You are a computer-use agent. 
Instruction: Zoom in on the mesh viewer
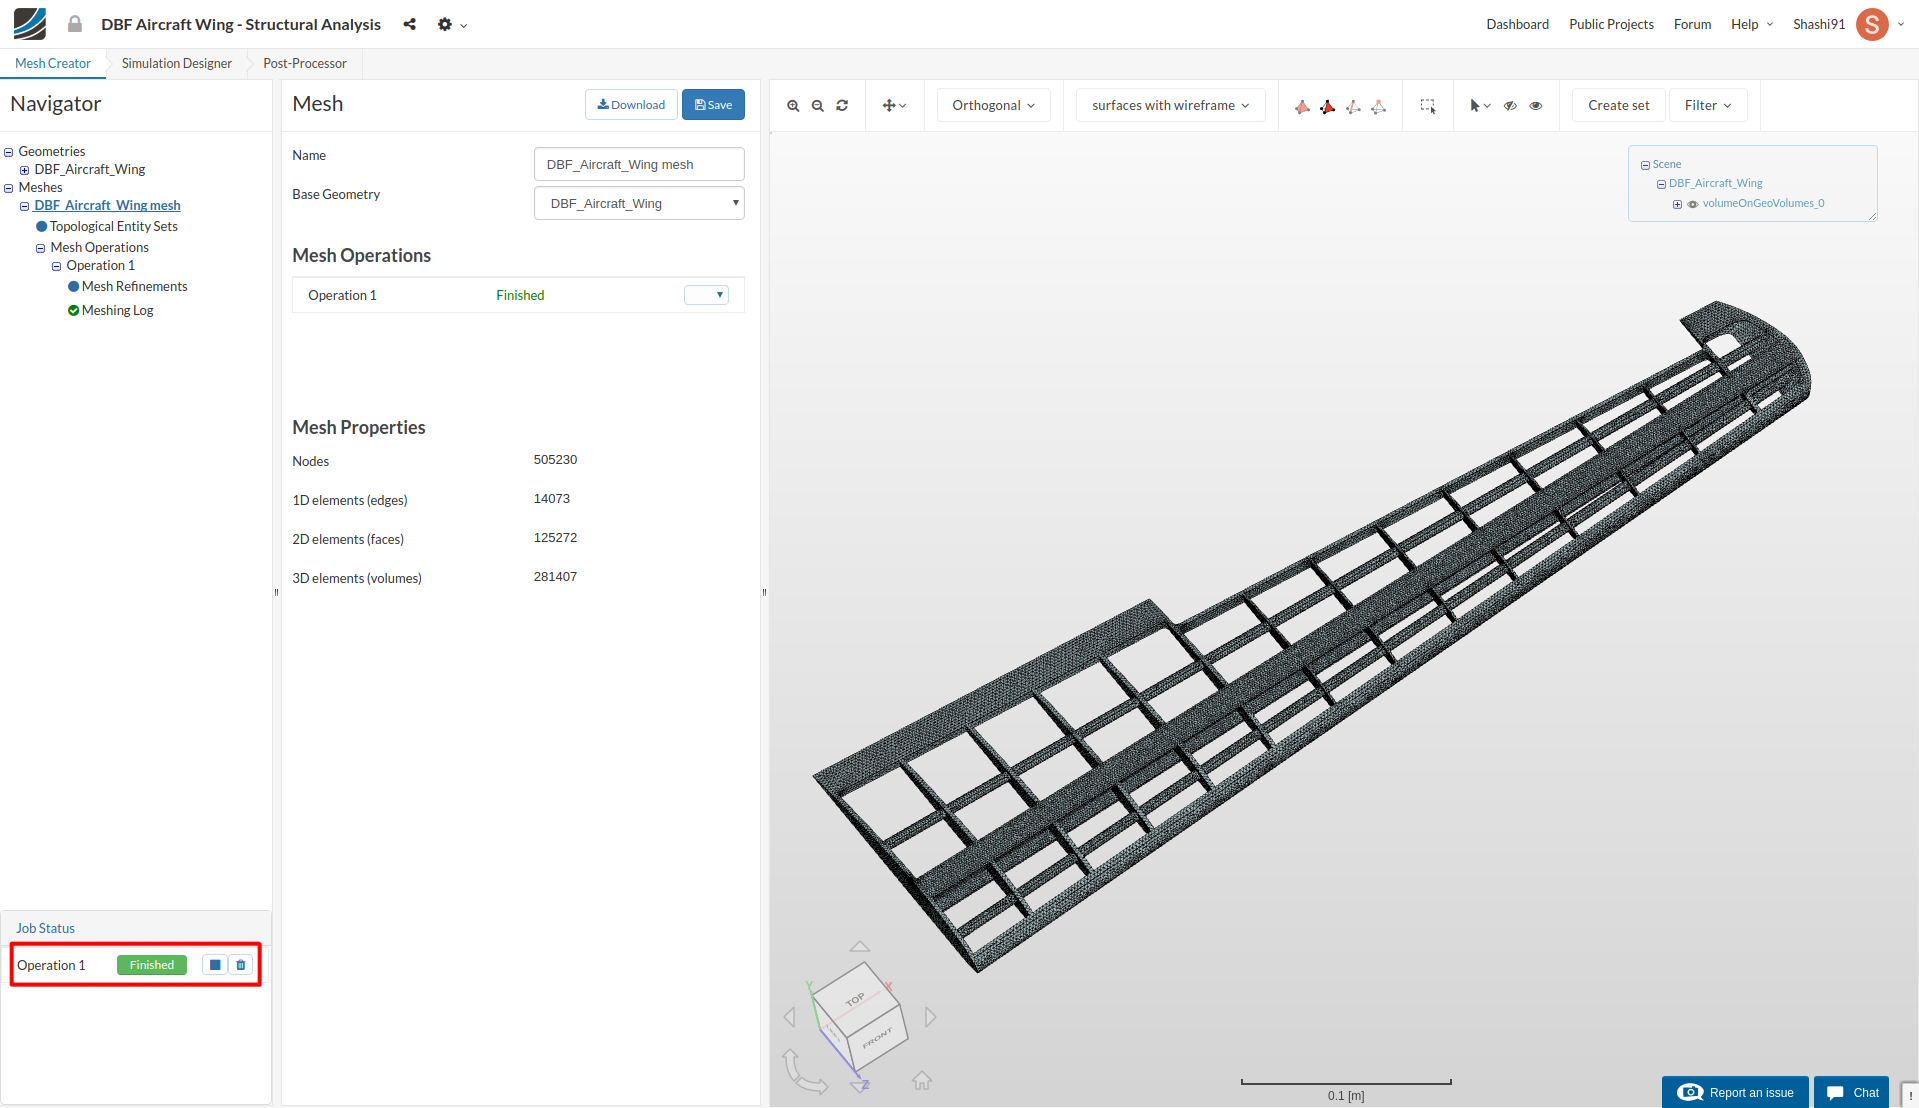(793, 106)
